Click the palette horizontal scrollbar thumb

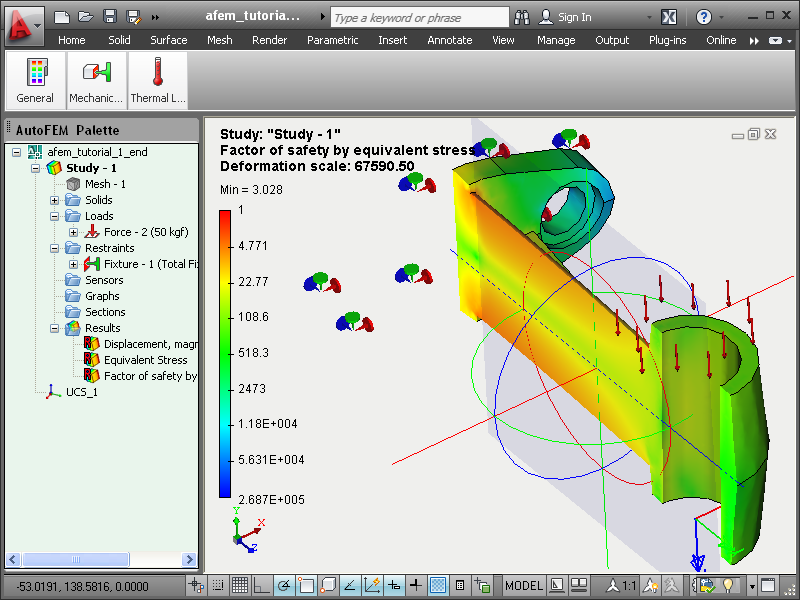76,559
